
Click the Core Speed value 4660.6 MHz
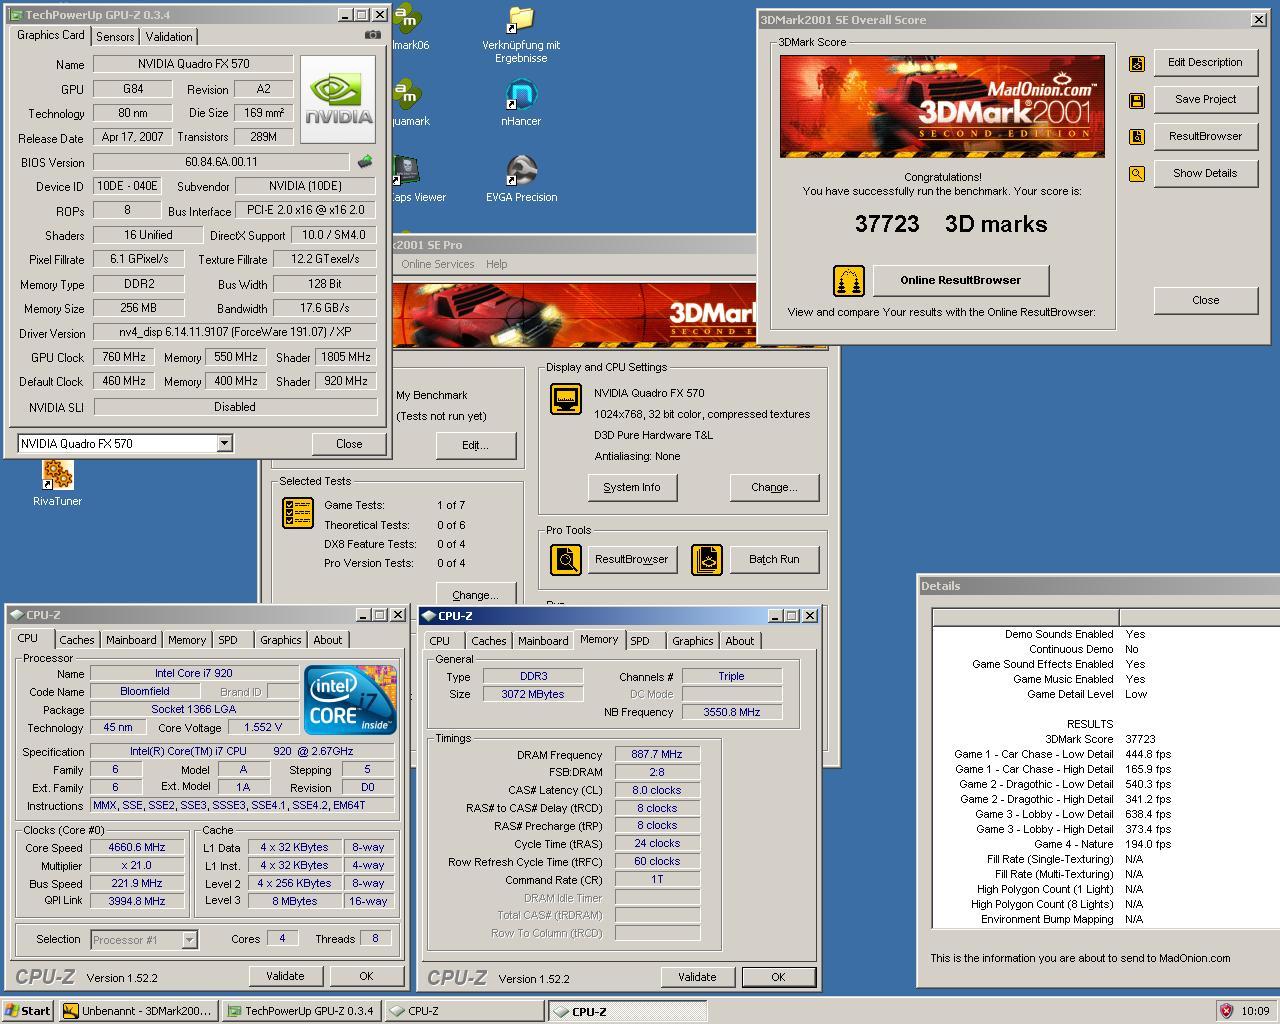pyautogui.click(x=136, y=847)
